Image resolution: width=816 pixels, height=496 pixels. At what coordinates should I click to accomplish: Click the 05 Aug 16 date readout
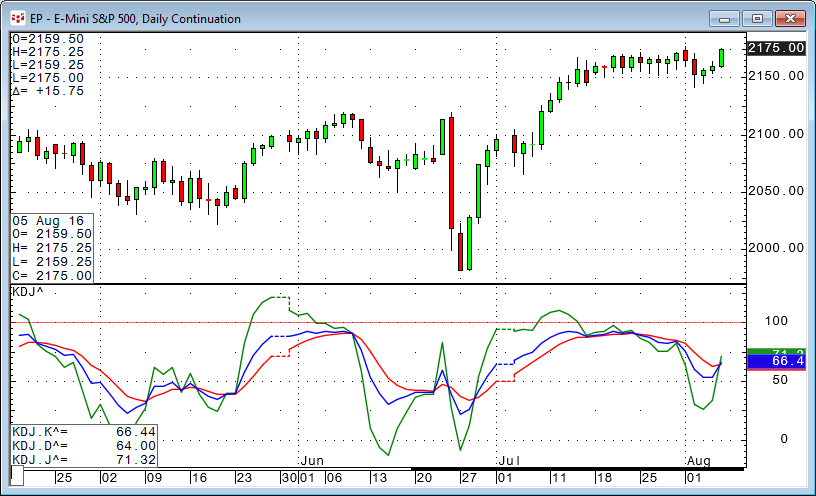[48, 221]
